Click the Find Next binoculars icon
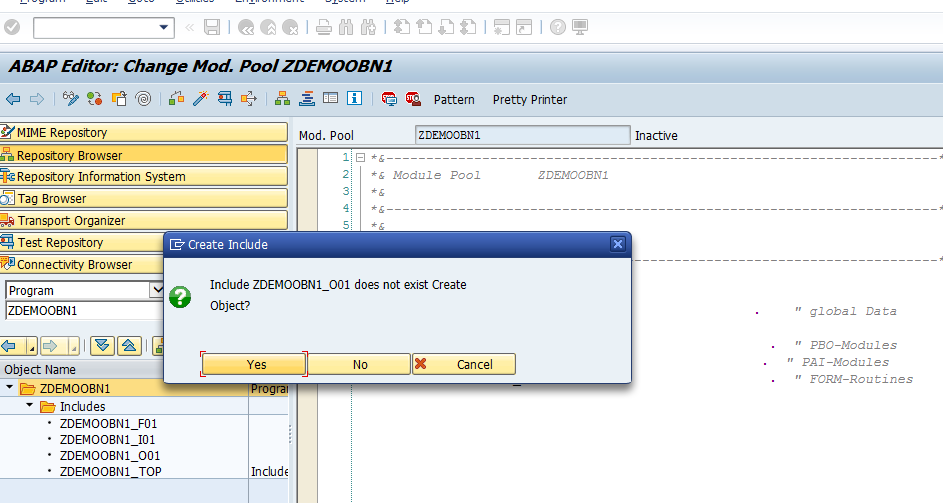 [368, 27]
